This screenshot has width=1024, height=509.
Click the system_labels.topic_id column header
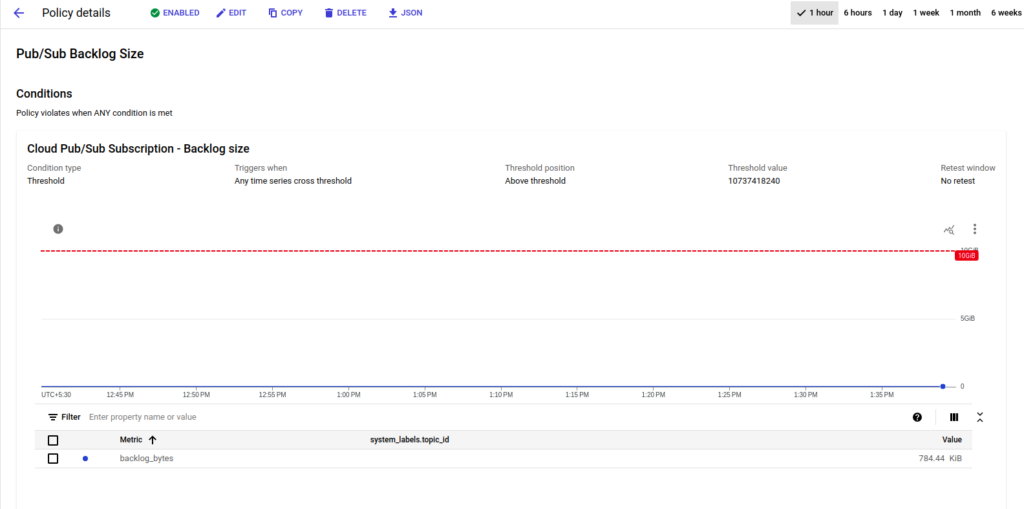coord(409,440)
